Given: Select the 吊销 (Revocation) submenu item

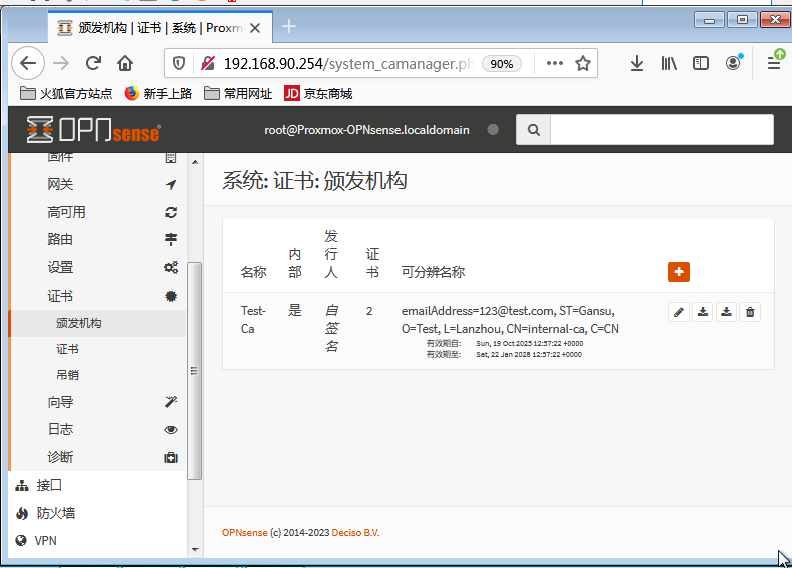Looking at the screenshot, I should pyautogui.click(x=68, y=375).
